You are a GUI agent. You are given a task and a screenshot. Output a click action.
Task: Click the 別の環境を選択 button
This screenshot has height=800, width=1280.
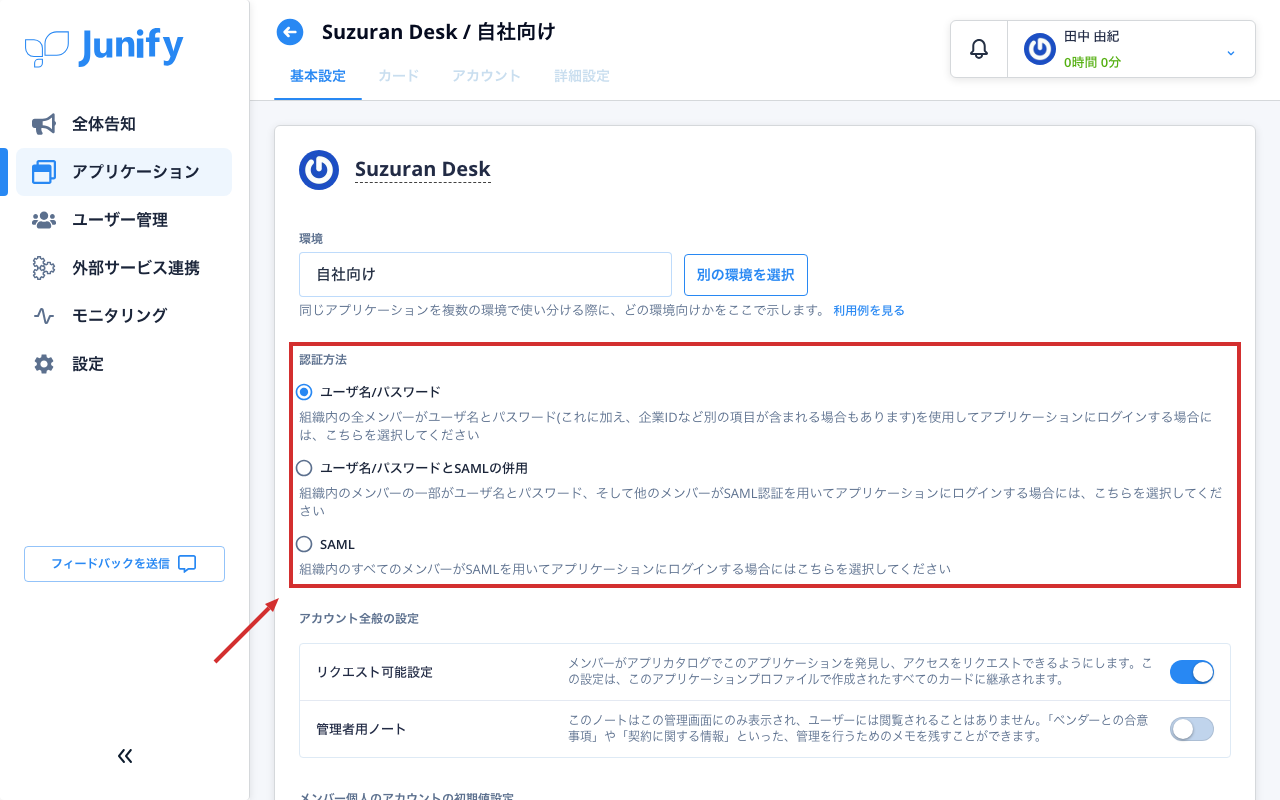pos(746,275)
